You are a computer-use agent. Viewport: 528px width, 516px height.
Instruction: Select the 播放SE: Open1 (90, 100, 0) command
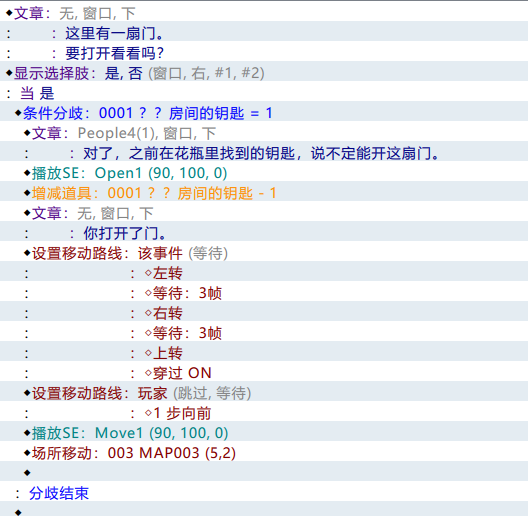coord(264,171)
